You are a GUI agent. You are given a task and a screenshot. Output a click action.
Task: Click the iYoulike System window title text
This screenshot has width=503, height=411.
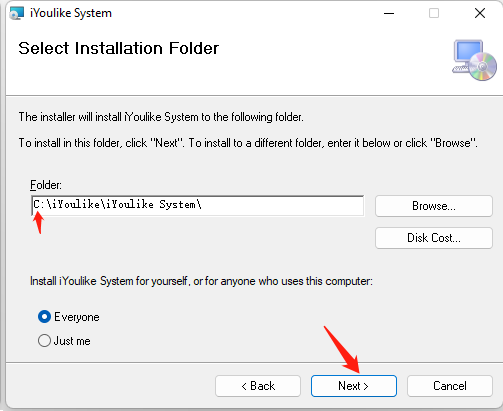(71, 13)
